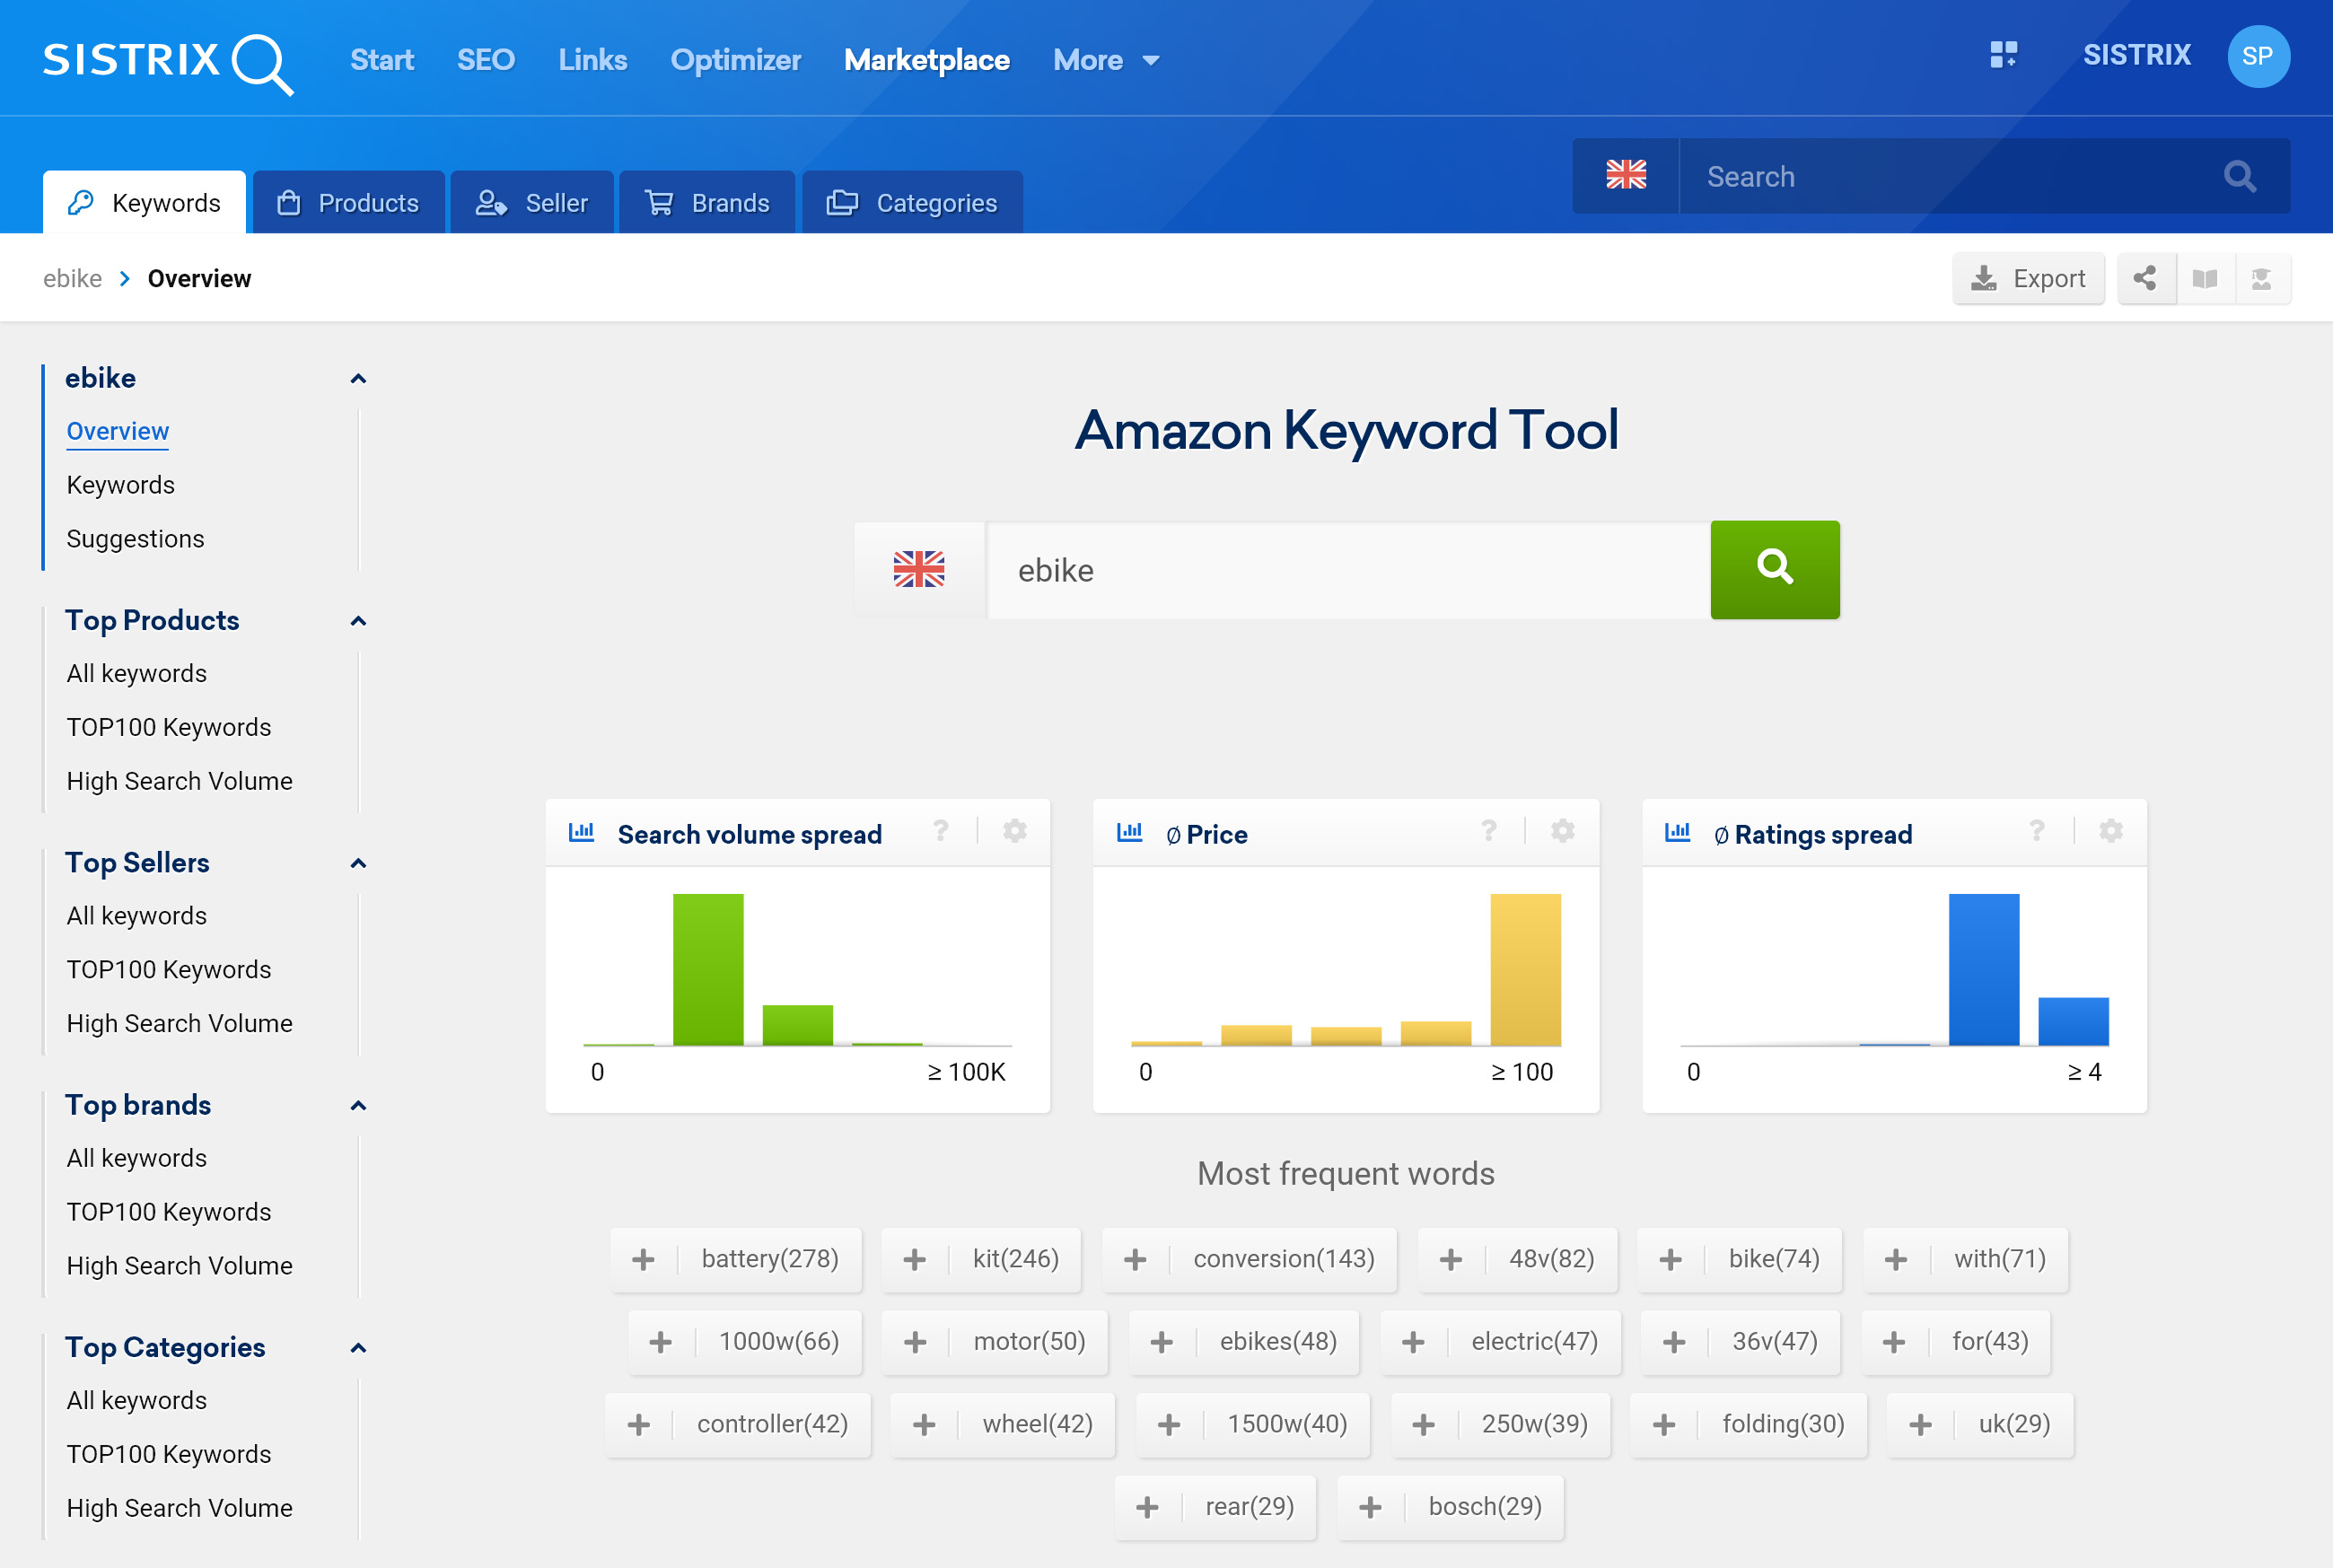Viewport: 2333px width, 1568px height.
Task: Click the SISTRIX account name in header
Action: tap(2136, 55)
